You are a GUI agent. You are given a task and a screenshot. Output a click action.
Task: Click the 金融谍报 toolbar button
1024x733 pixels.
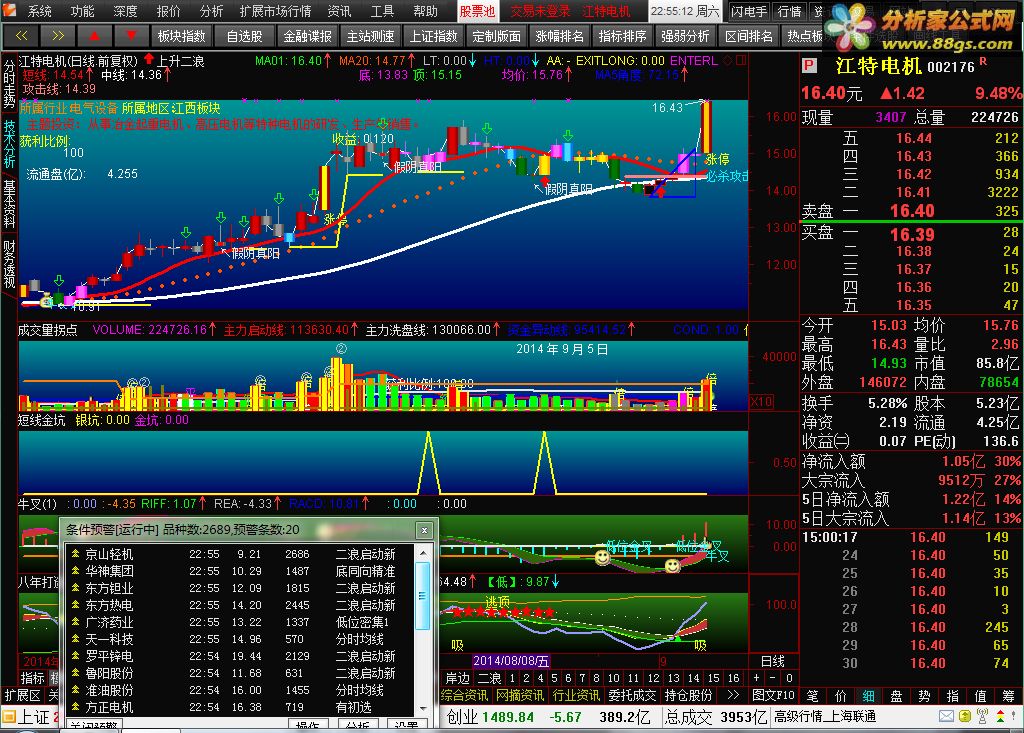point(308,36)
